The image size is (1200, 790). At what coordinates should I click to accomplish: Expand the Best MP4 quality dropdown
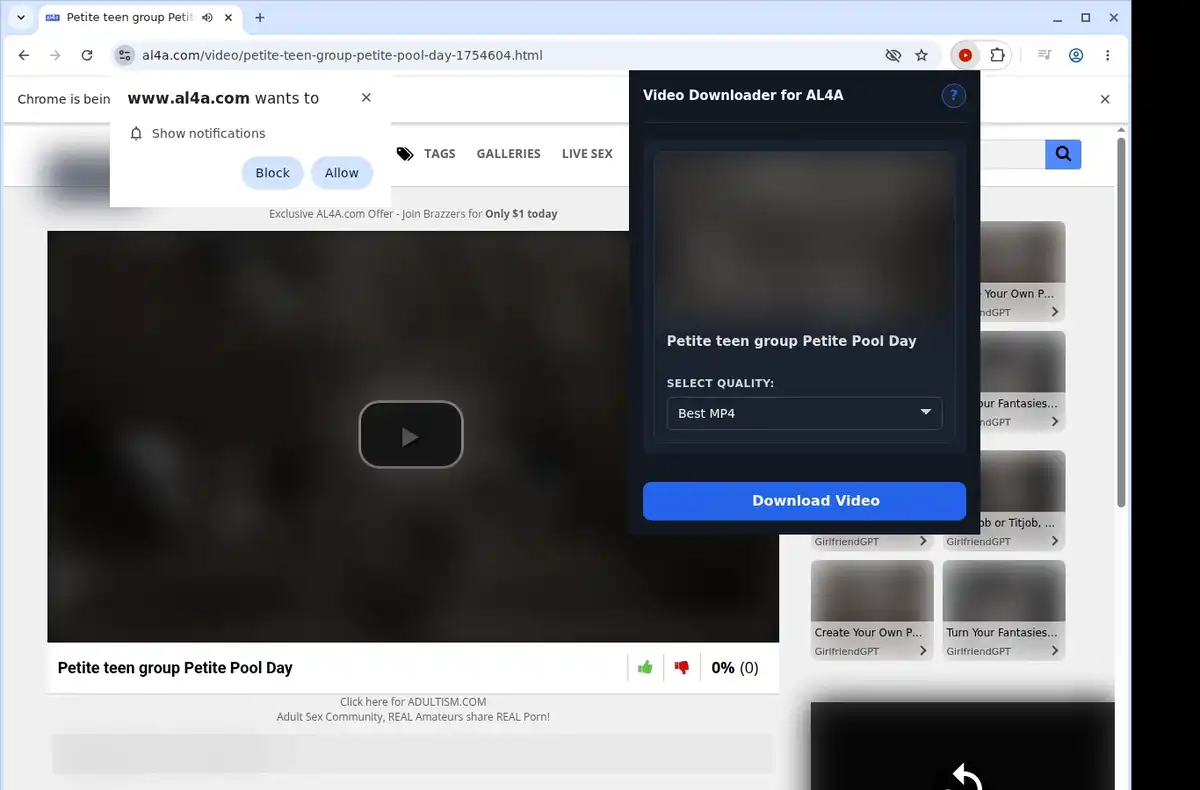pyautogui.click(x=804, y=413)
